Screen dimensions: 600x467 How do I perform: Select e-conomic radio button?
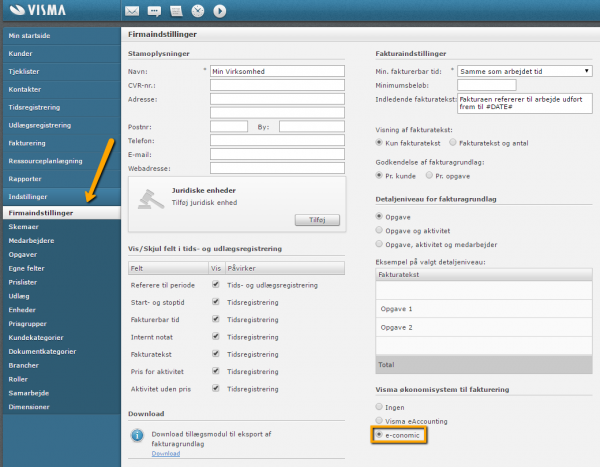click(379, 434)
